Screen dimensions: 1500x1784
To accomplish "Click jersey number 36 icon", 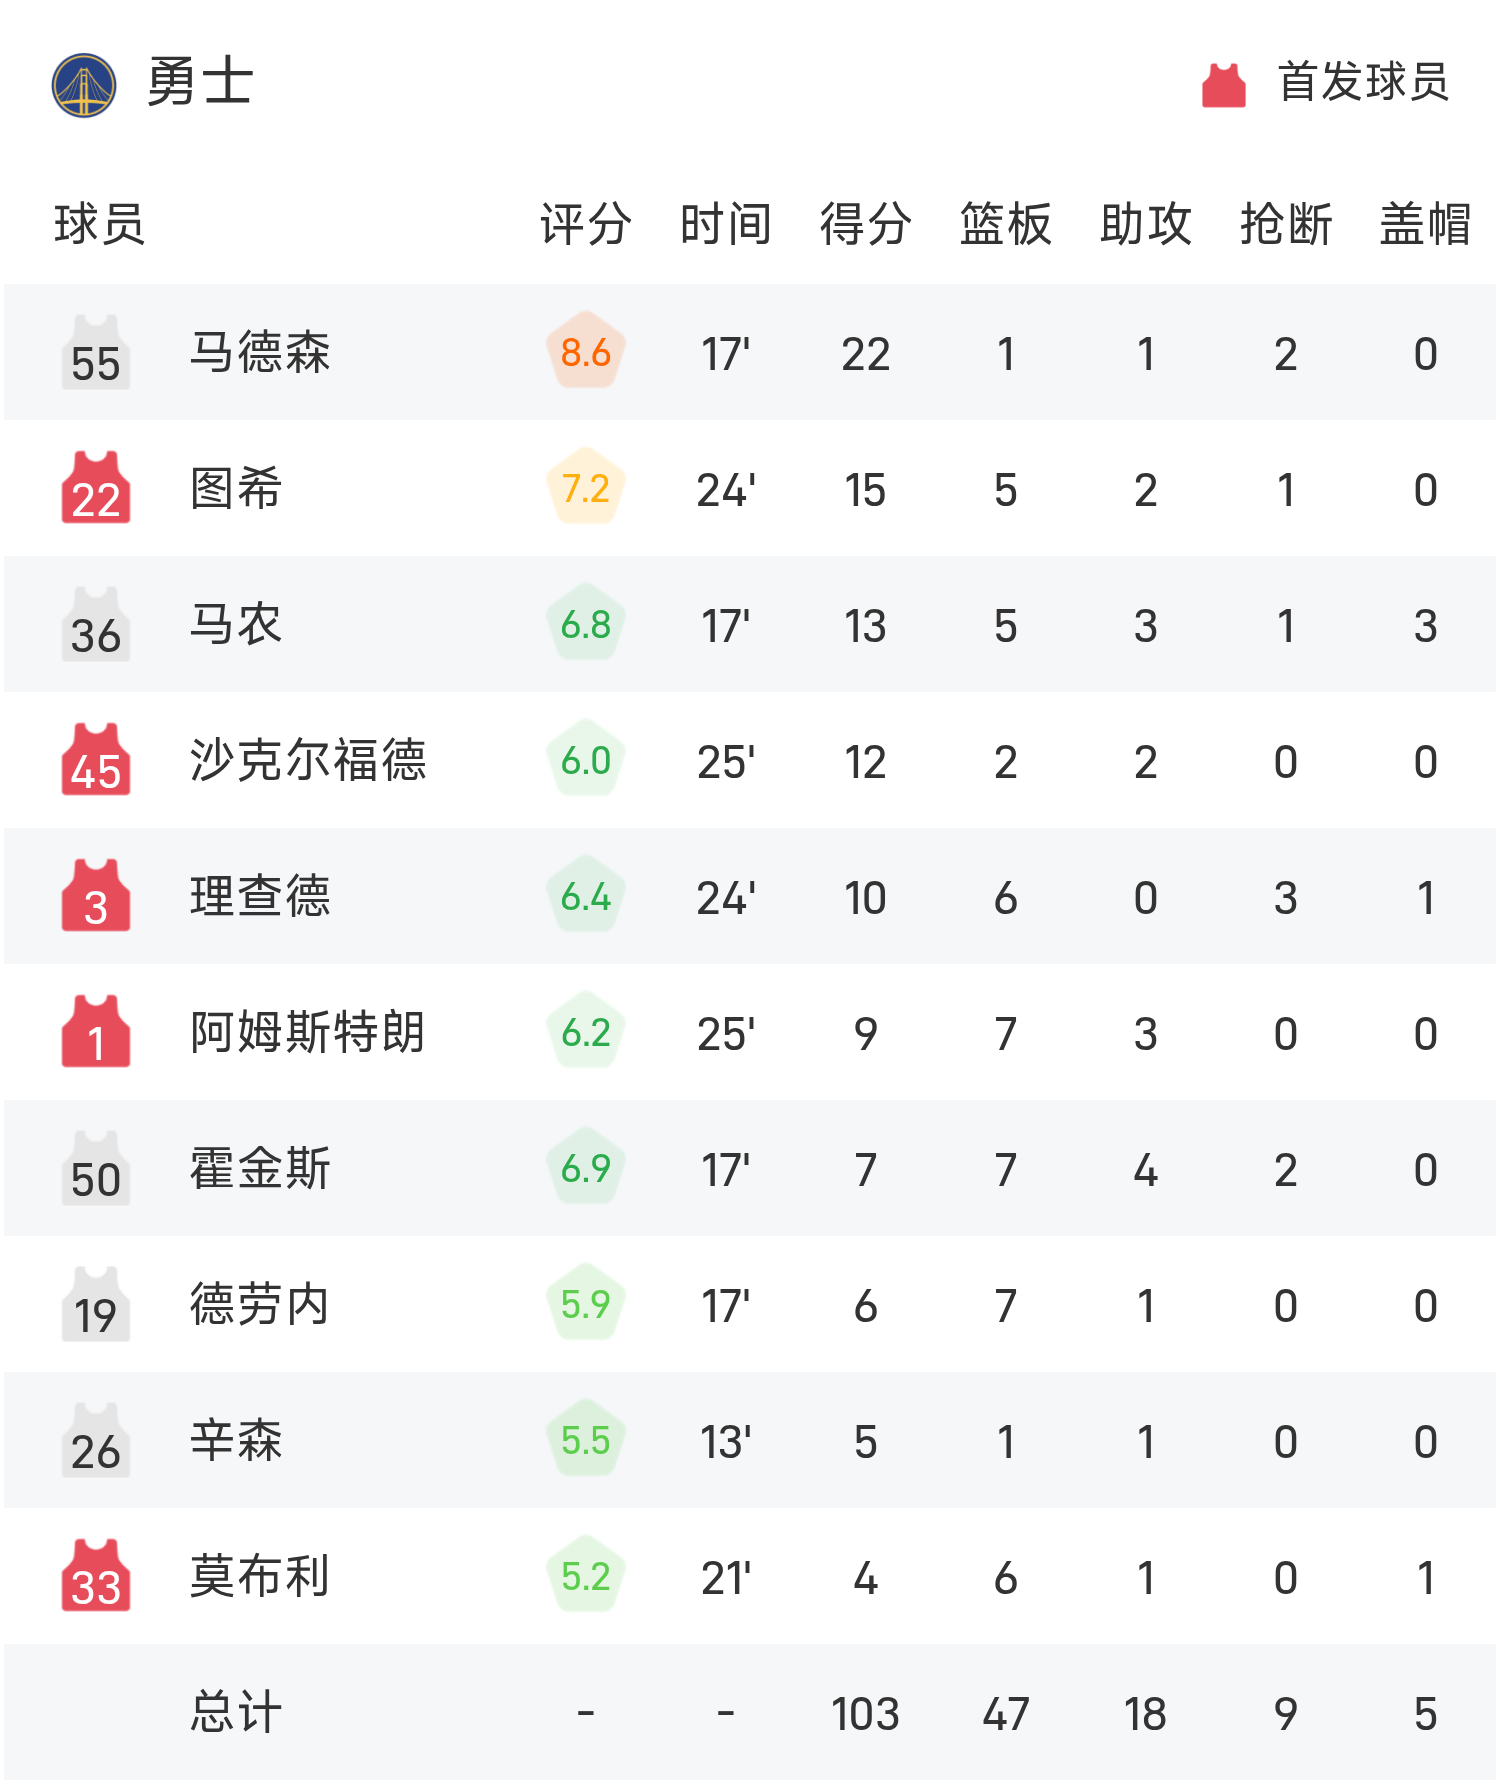I will point(96,624).
